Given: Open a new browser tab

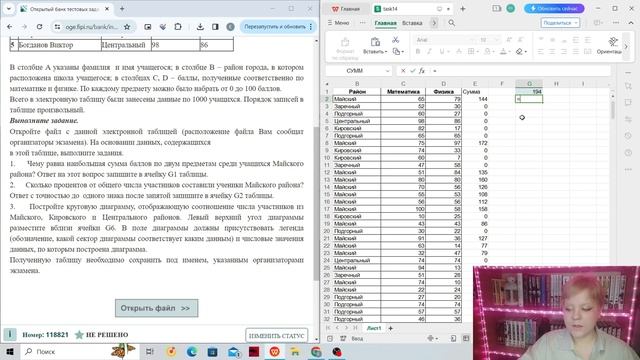Looking at the screenshot, I should click(x=122, y=9).
